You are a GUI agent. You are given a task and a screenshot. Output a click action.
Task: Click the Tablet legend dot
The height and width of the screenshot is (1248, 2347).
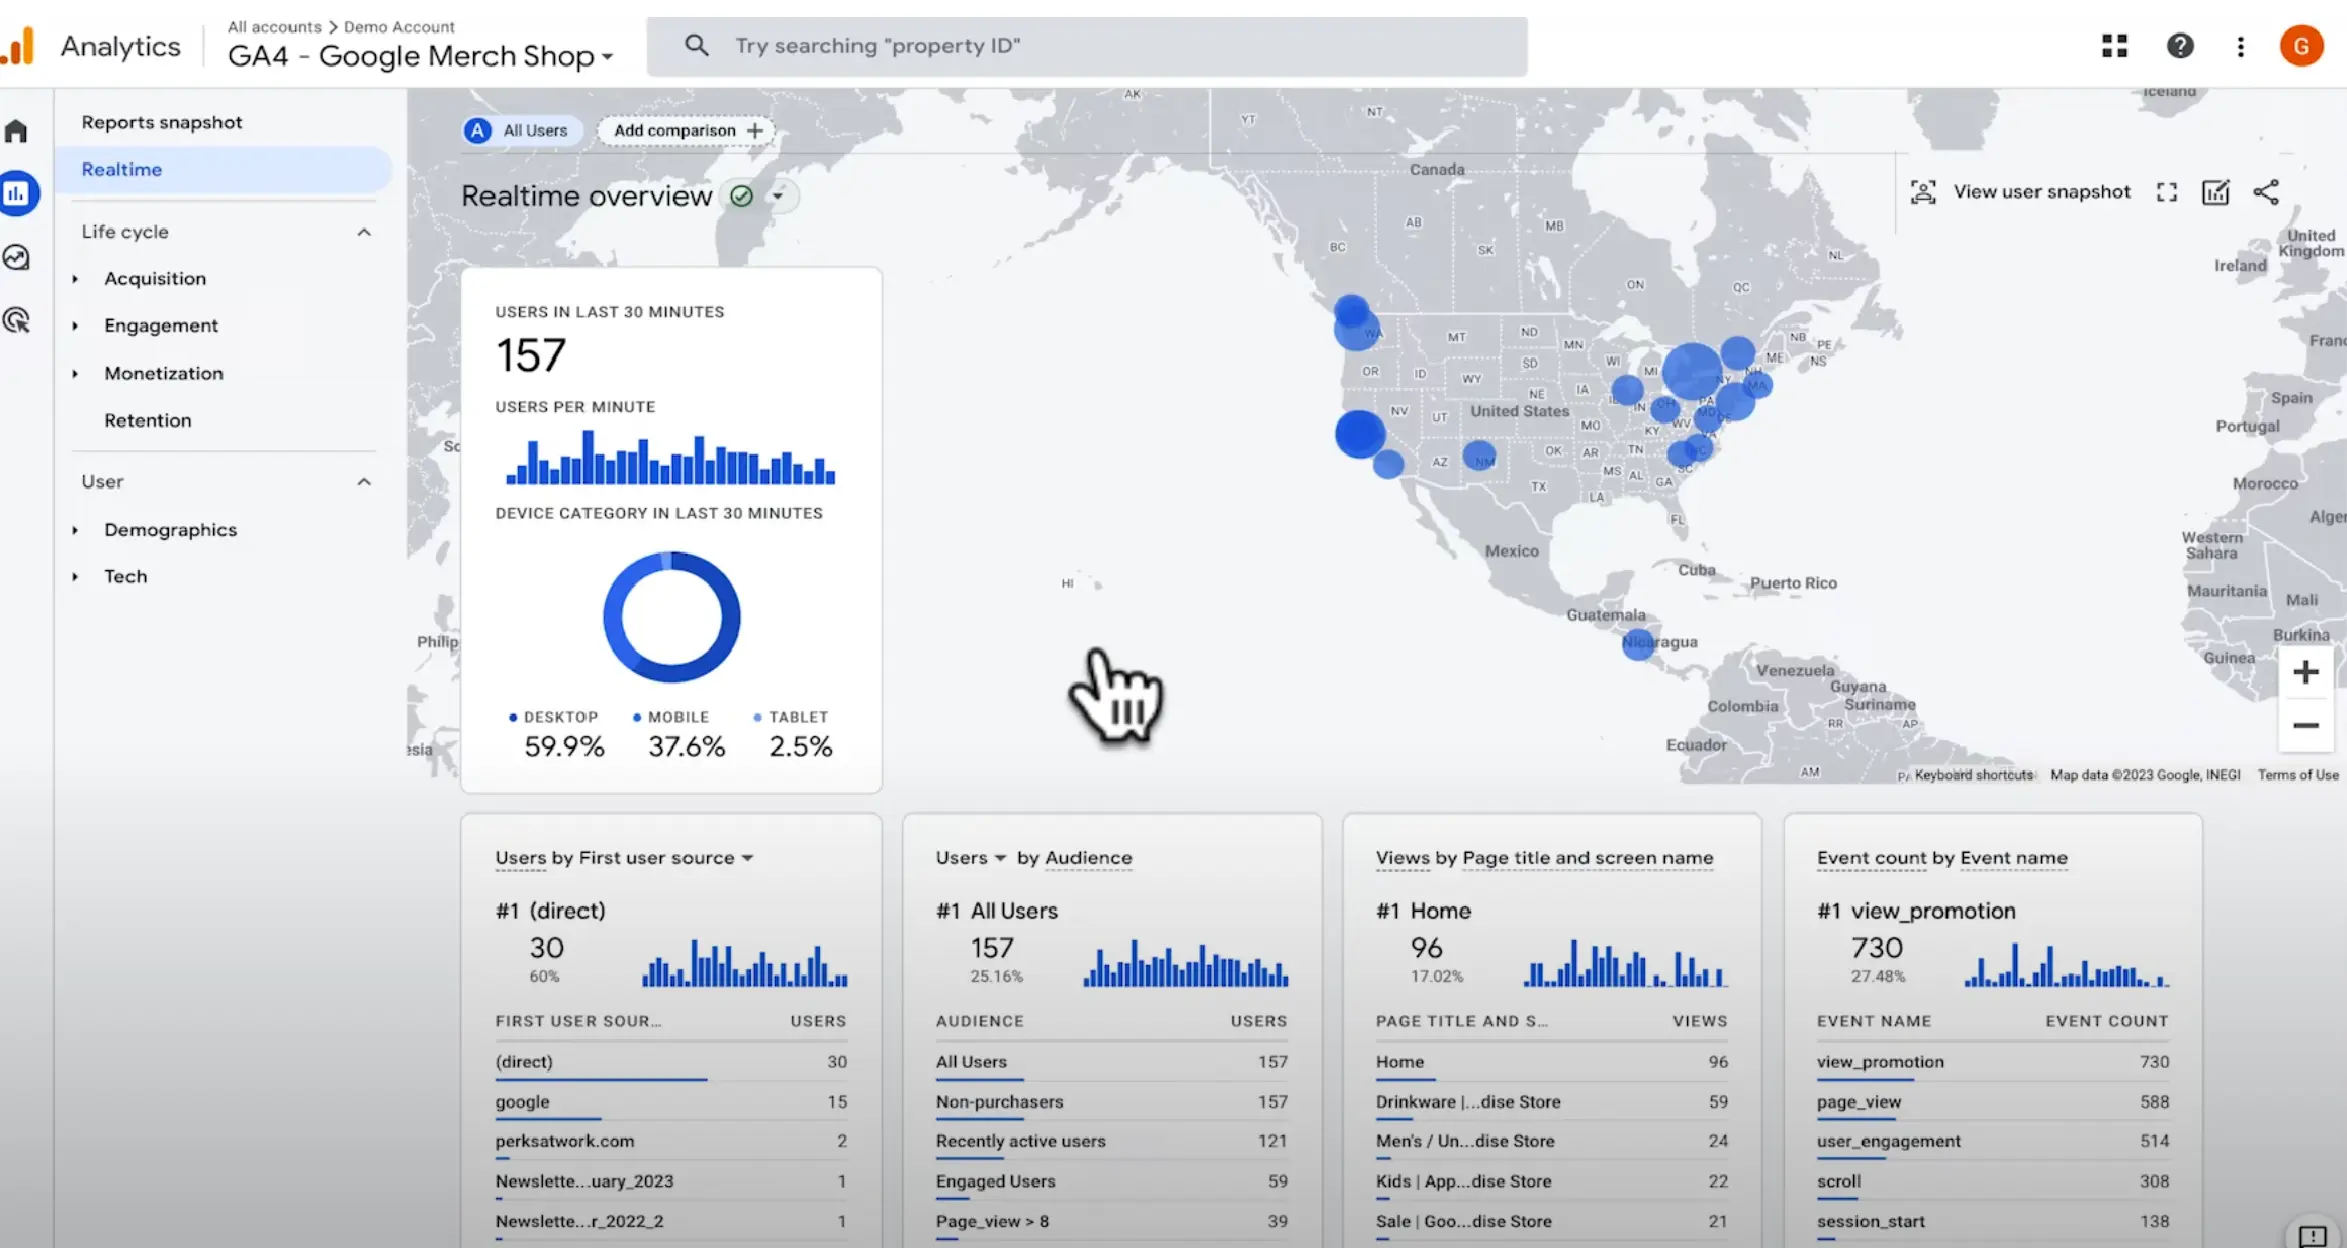pos(757,718)
